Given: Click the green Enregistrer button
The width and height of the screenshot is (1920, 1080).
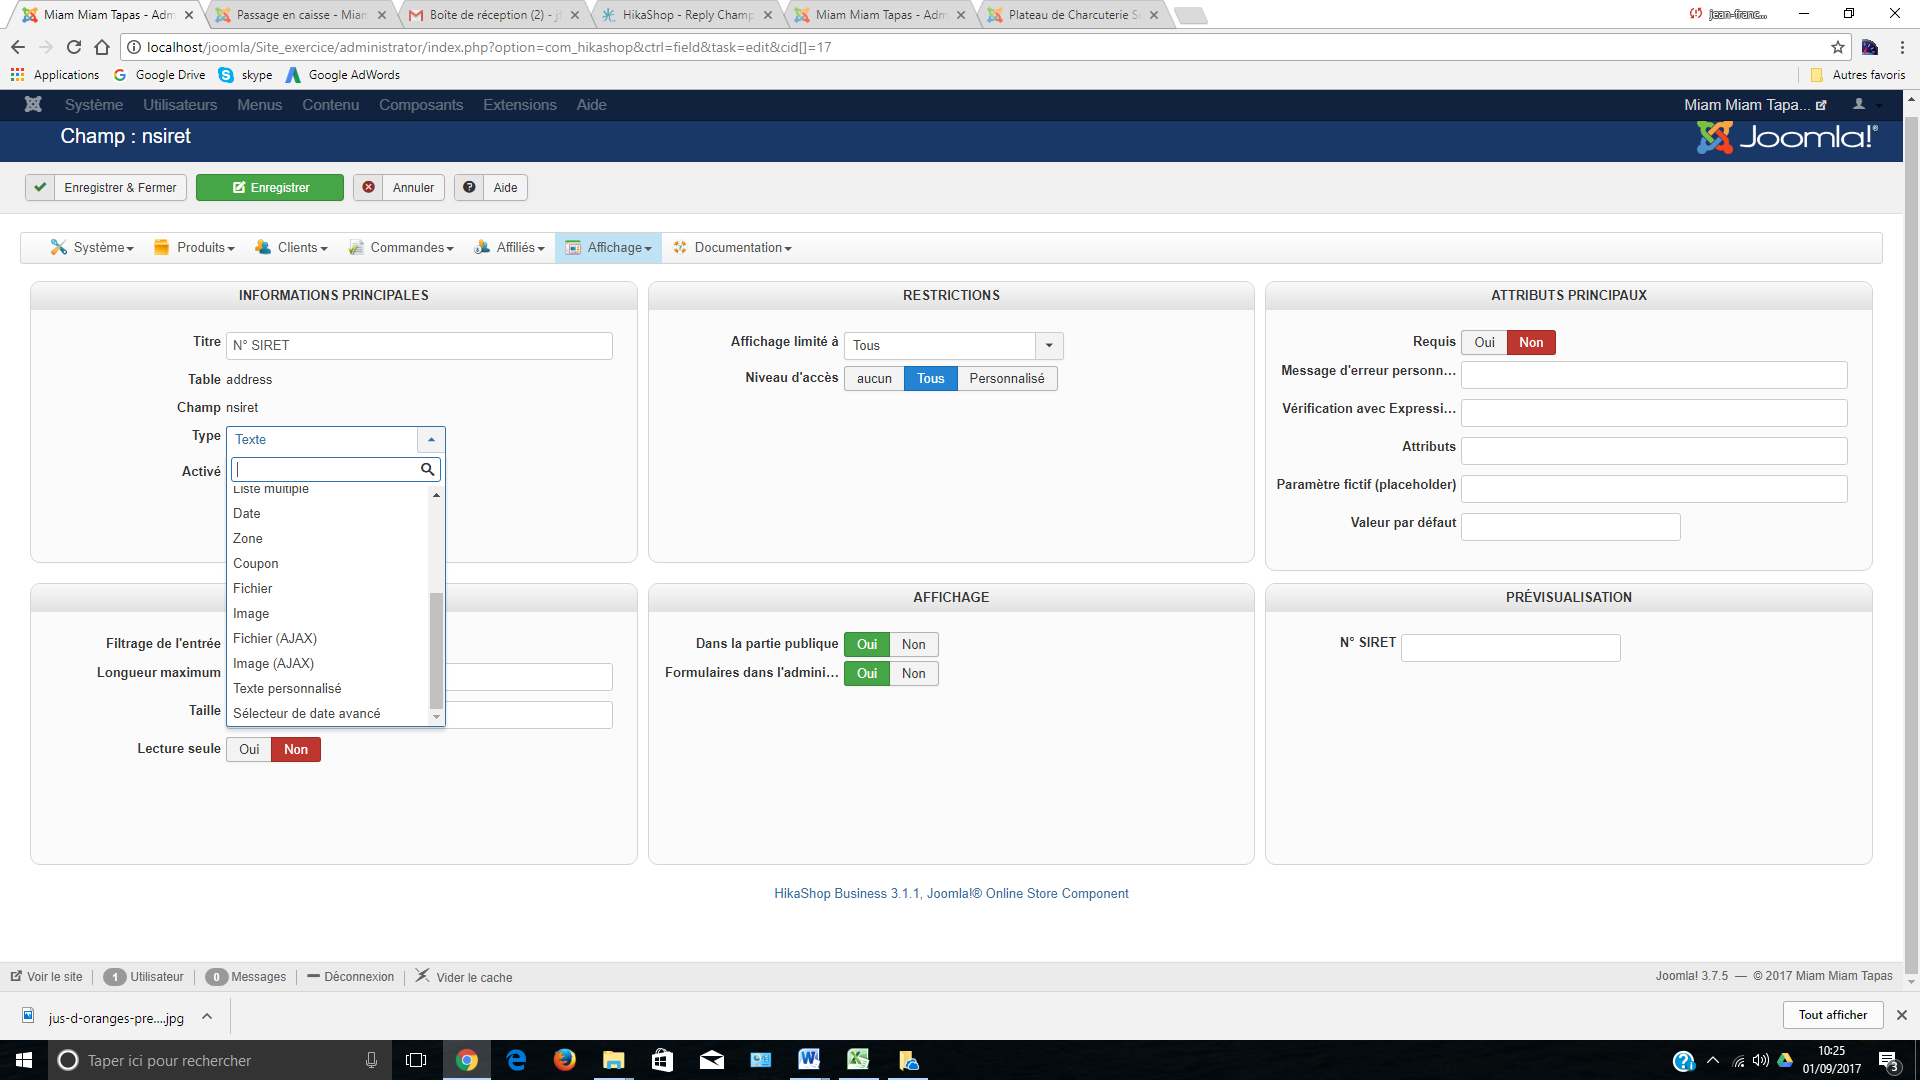Looking at the screenshot, I should (270, 188).
